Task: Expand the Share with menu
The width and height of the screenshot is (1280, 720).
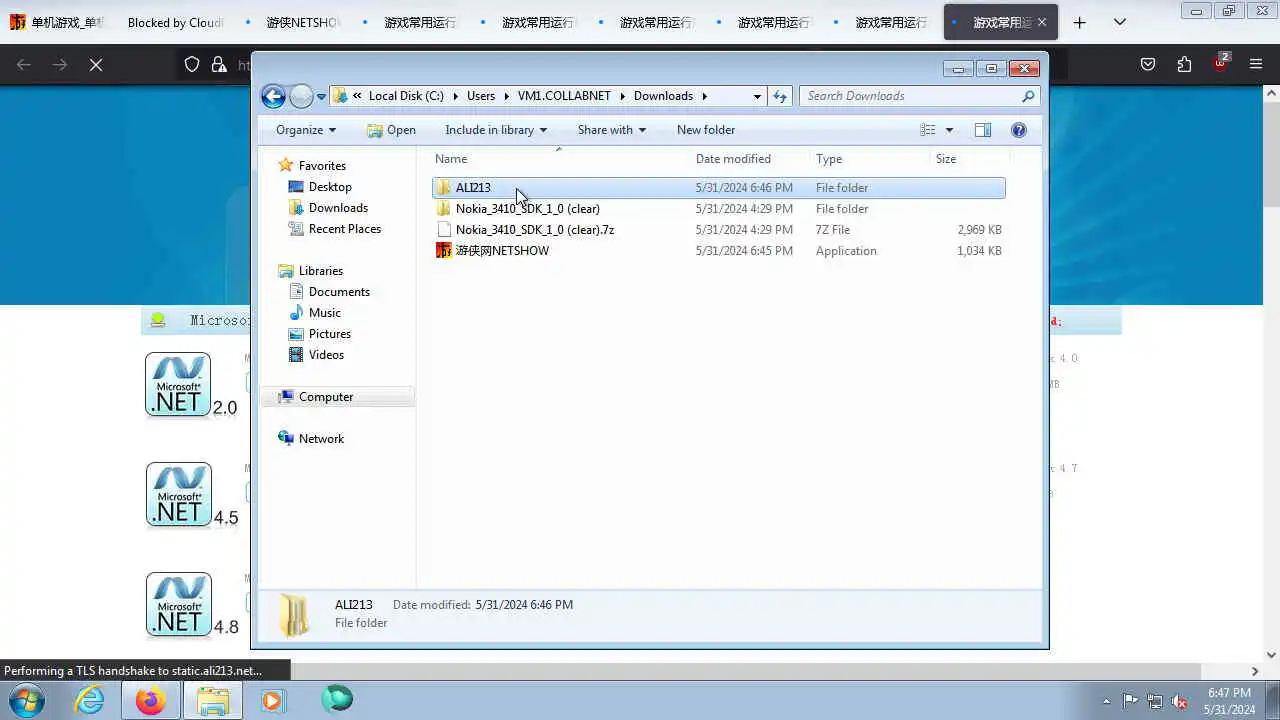Action: (611, 130)
